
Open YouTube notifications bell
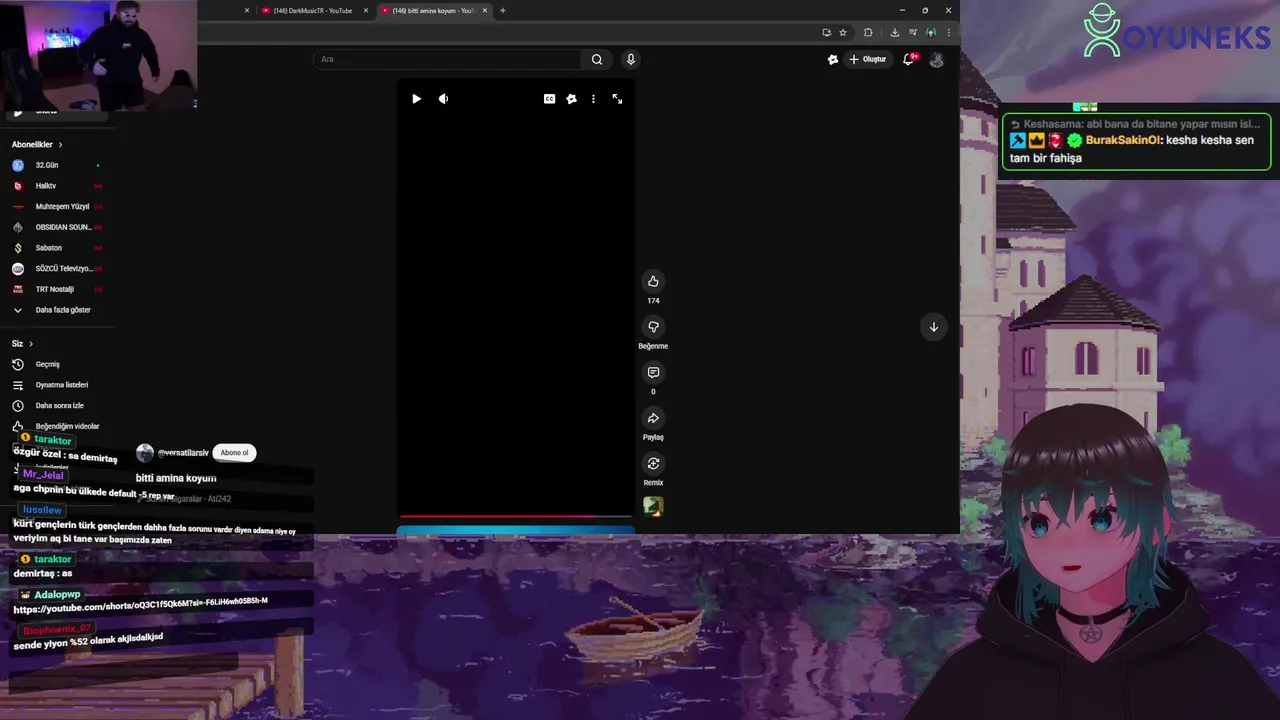pyautogui.click(x=908, y=59)
